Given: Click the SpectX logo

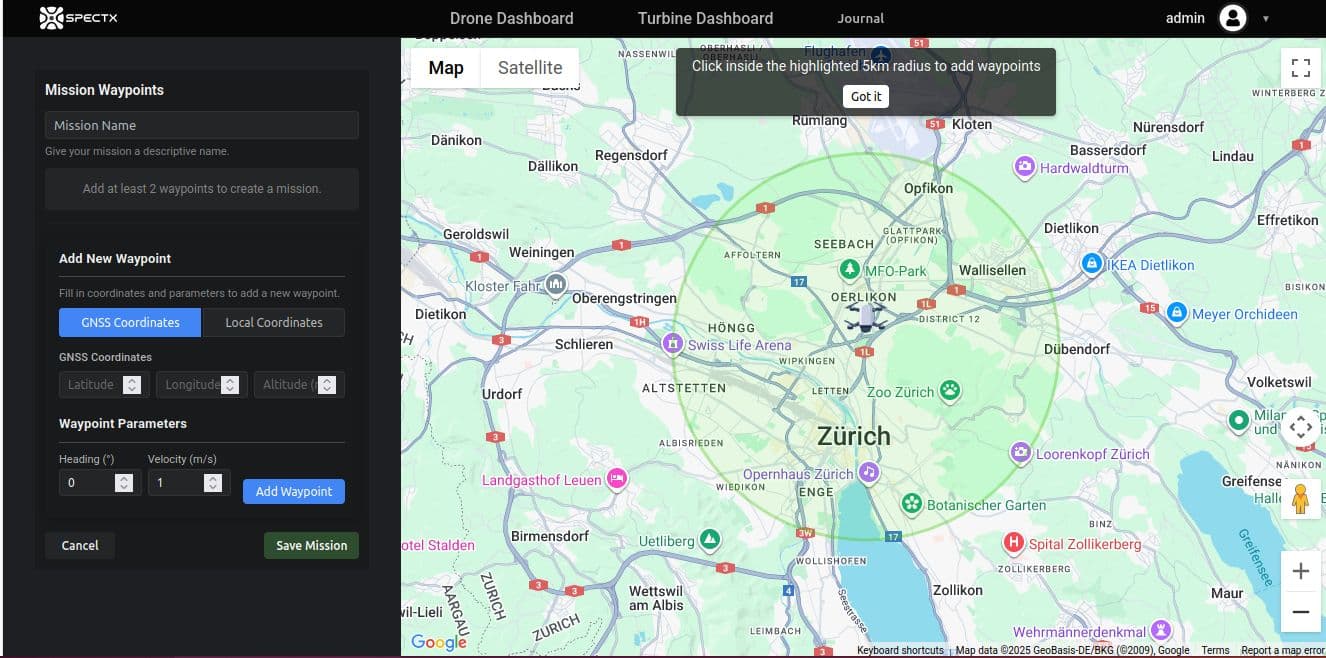Looking at the screenshot, I should (x=78, y=18).
